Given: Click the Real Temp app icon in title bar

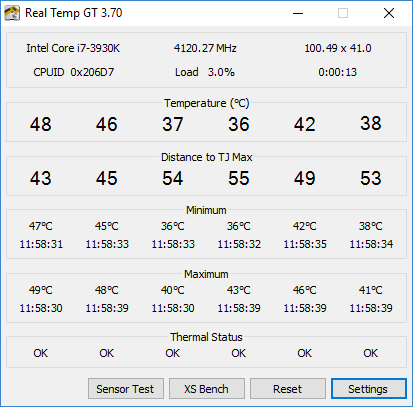Looking at the screenshot, I should pos(12,13).
